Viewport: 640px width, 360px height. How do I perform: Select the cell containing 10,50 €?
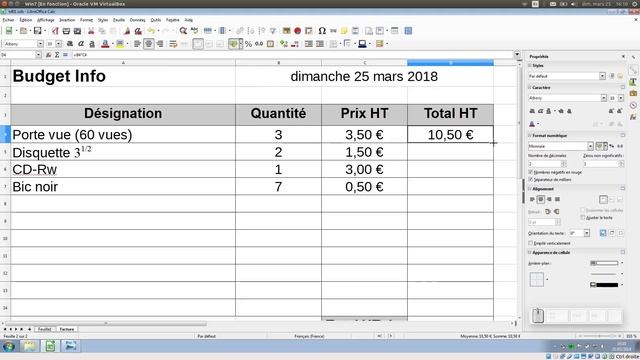point(450,134)
